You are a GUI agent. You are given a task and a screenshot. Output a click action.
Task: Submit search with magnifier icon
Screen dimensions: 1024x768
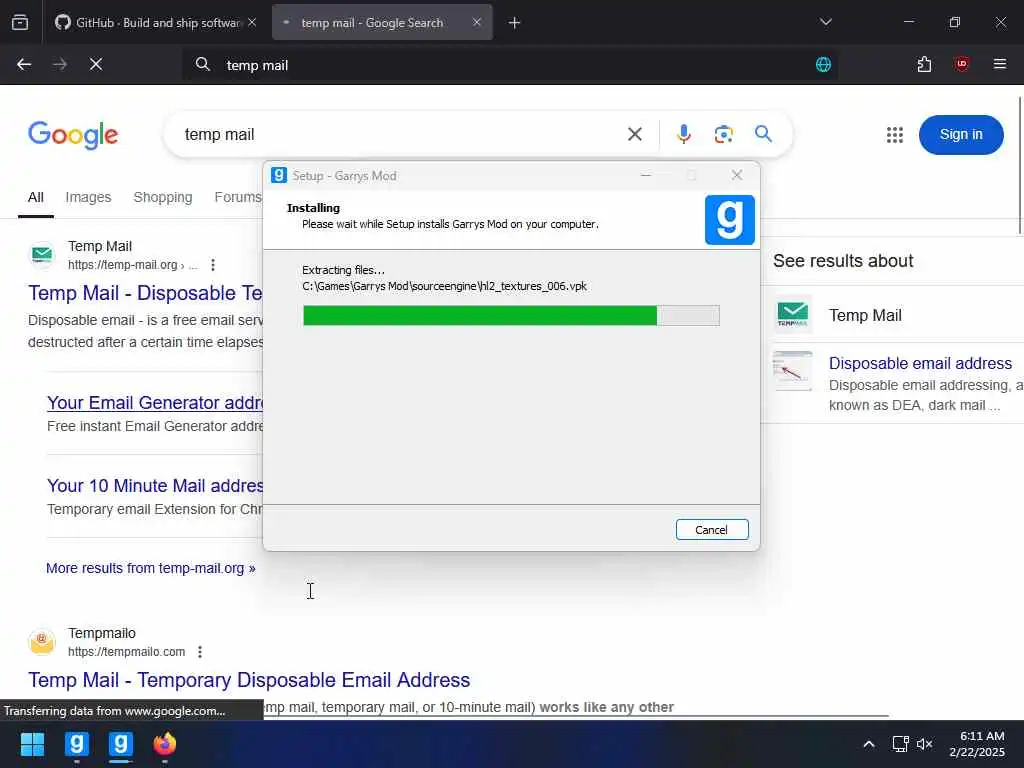click(x=763, y=134)
